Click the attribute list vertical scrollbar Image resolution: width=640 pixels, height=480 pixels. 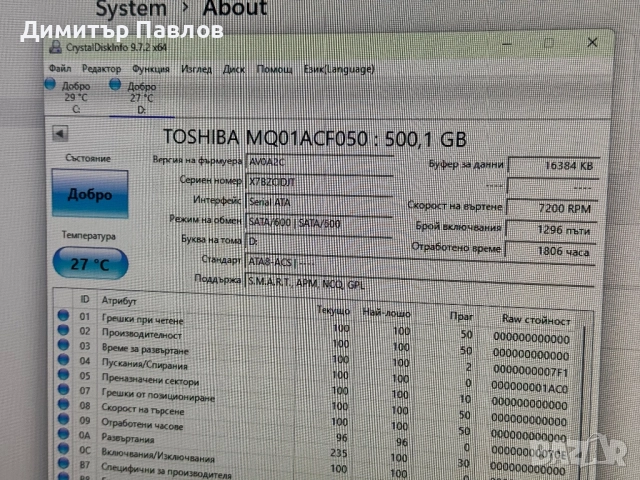pos(581,402)
